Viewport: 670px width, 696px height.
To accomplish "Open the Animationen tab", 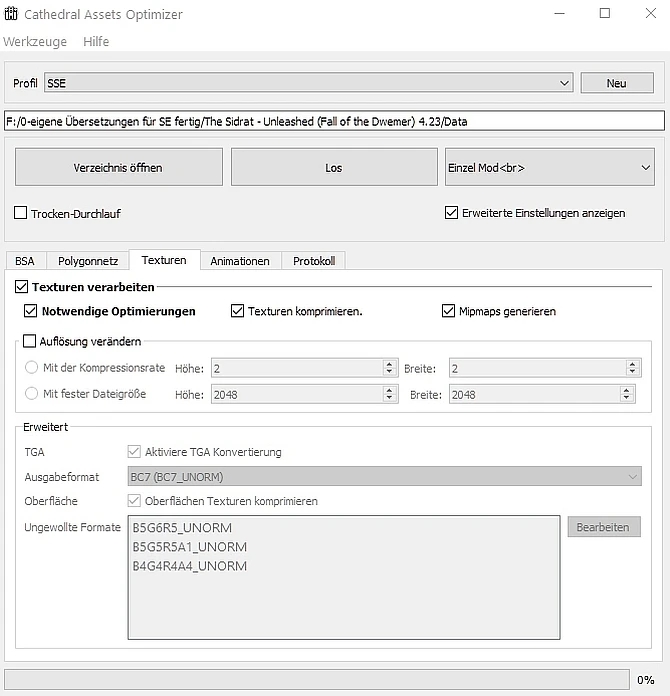I will 240,261.
